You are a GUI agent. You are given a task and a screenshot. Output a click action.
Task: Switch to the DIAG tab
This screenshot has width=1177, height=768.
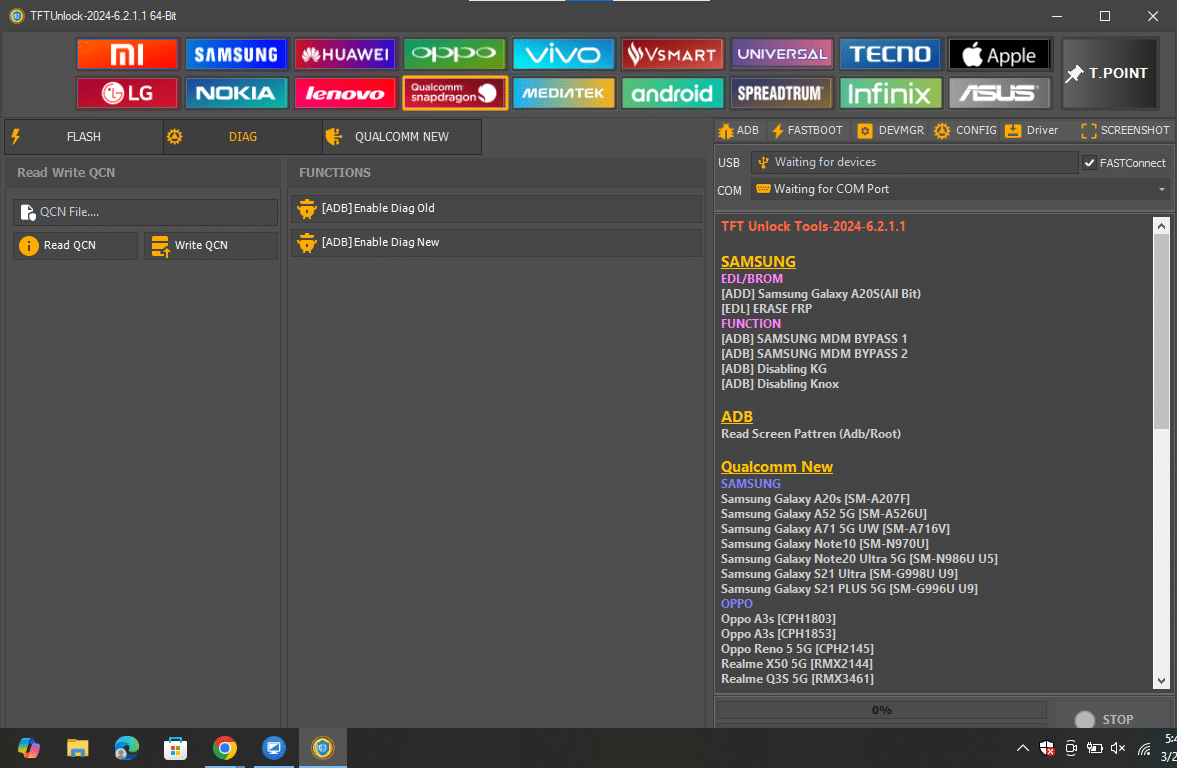click(243, 136)
